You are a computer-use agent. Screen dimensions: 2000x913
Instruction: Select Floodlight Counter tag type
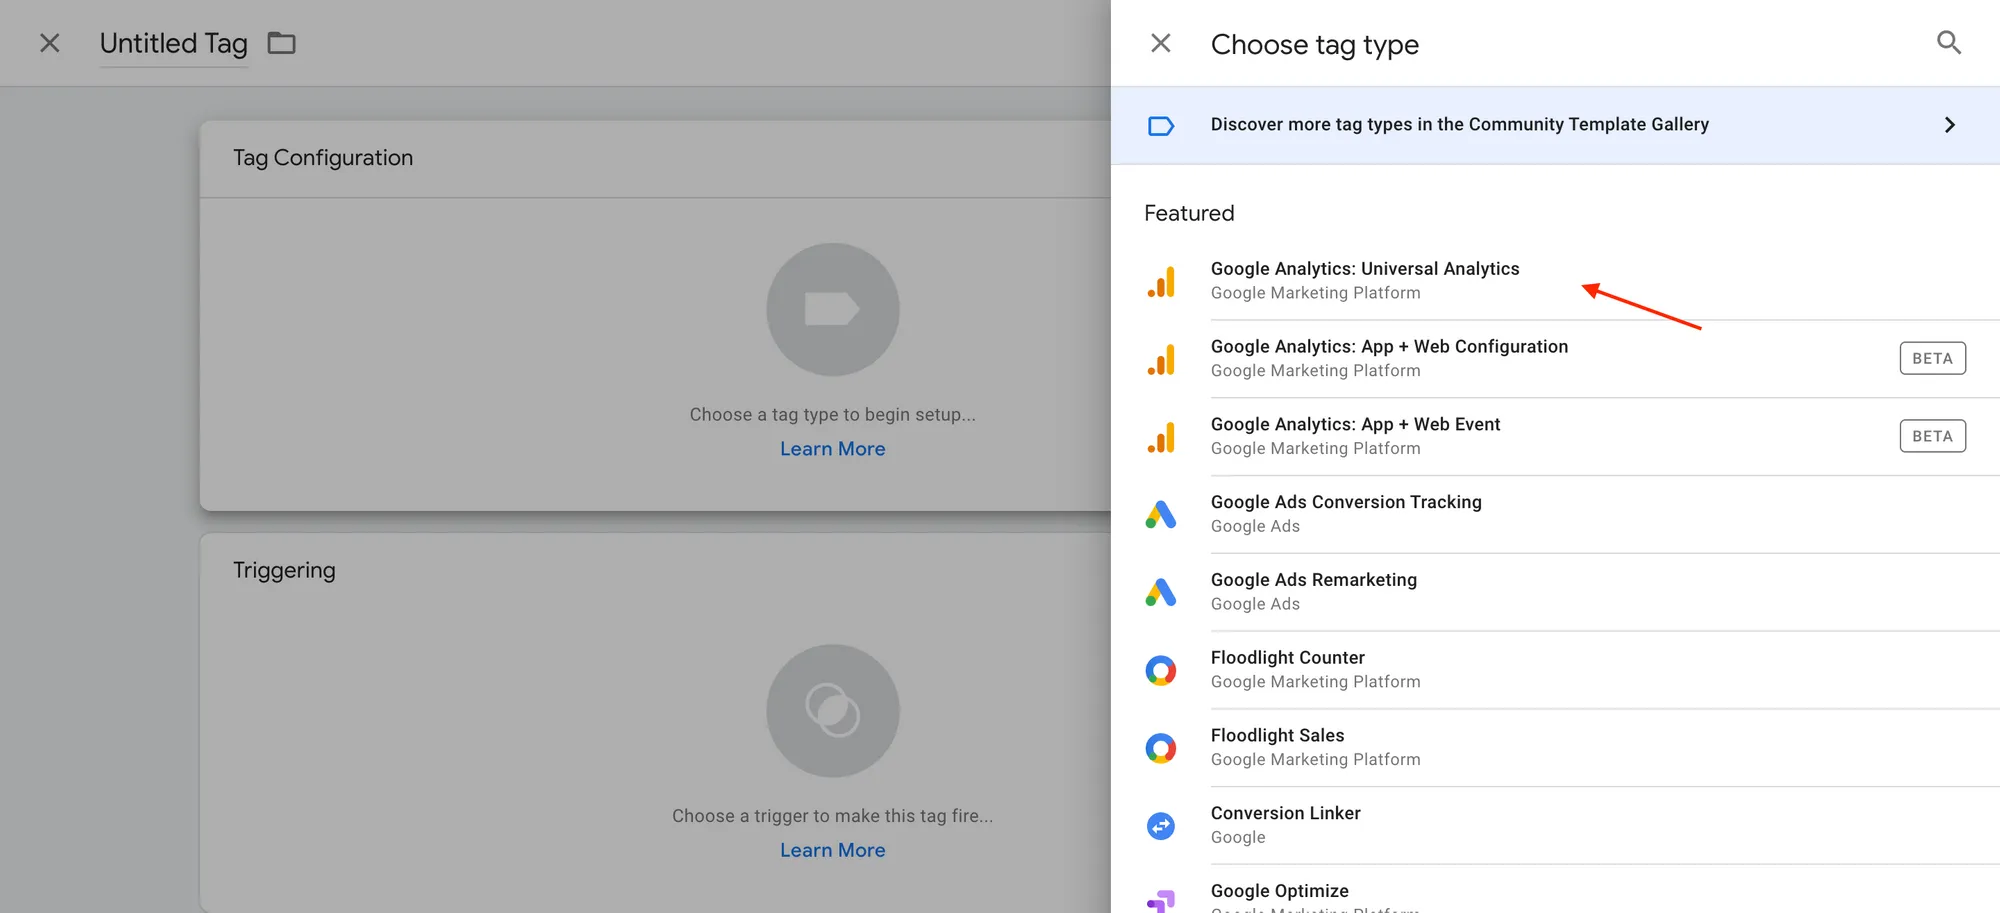[1555, 671]
